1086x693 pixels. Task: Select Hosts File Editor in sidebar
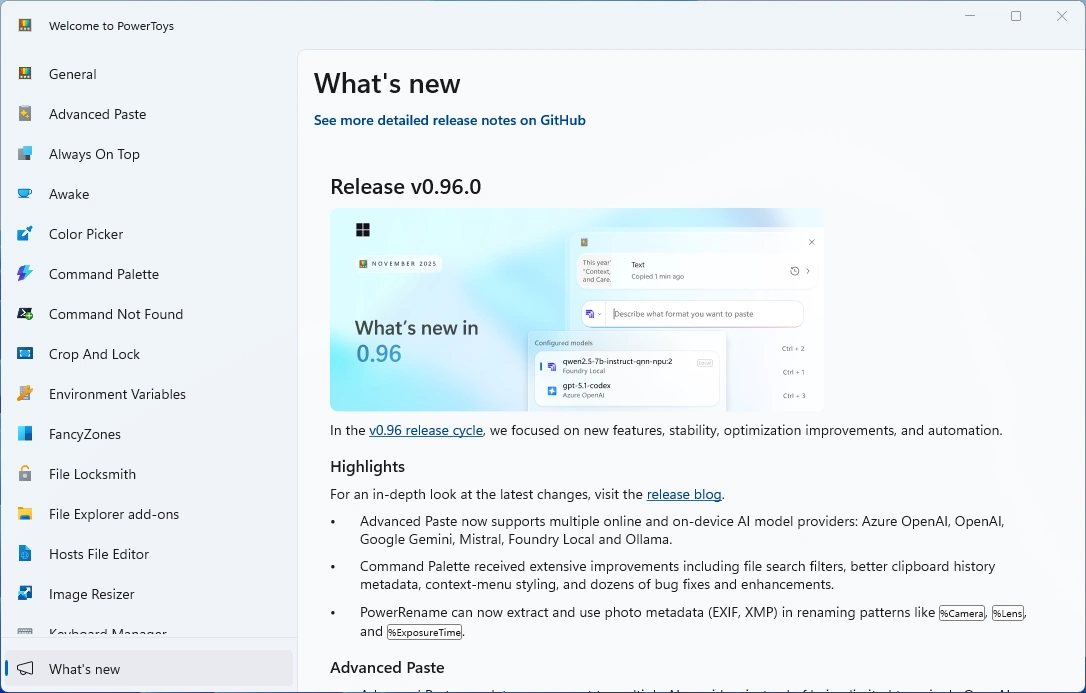coord(99,554)
